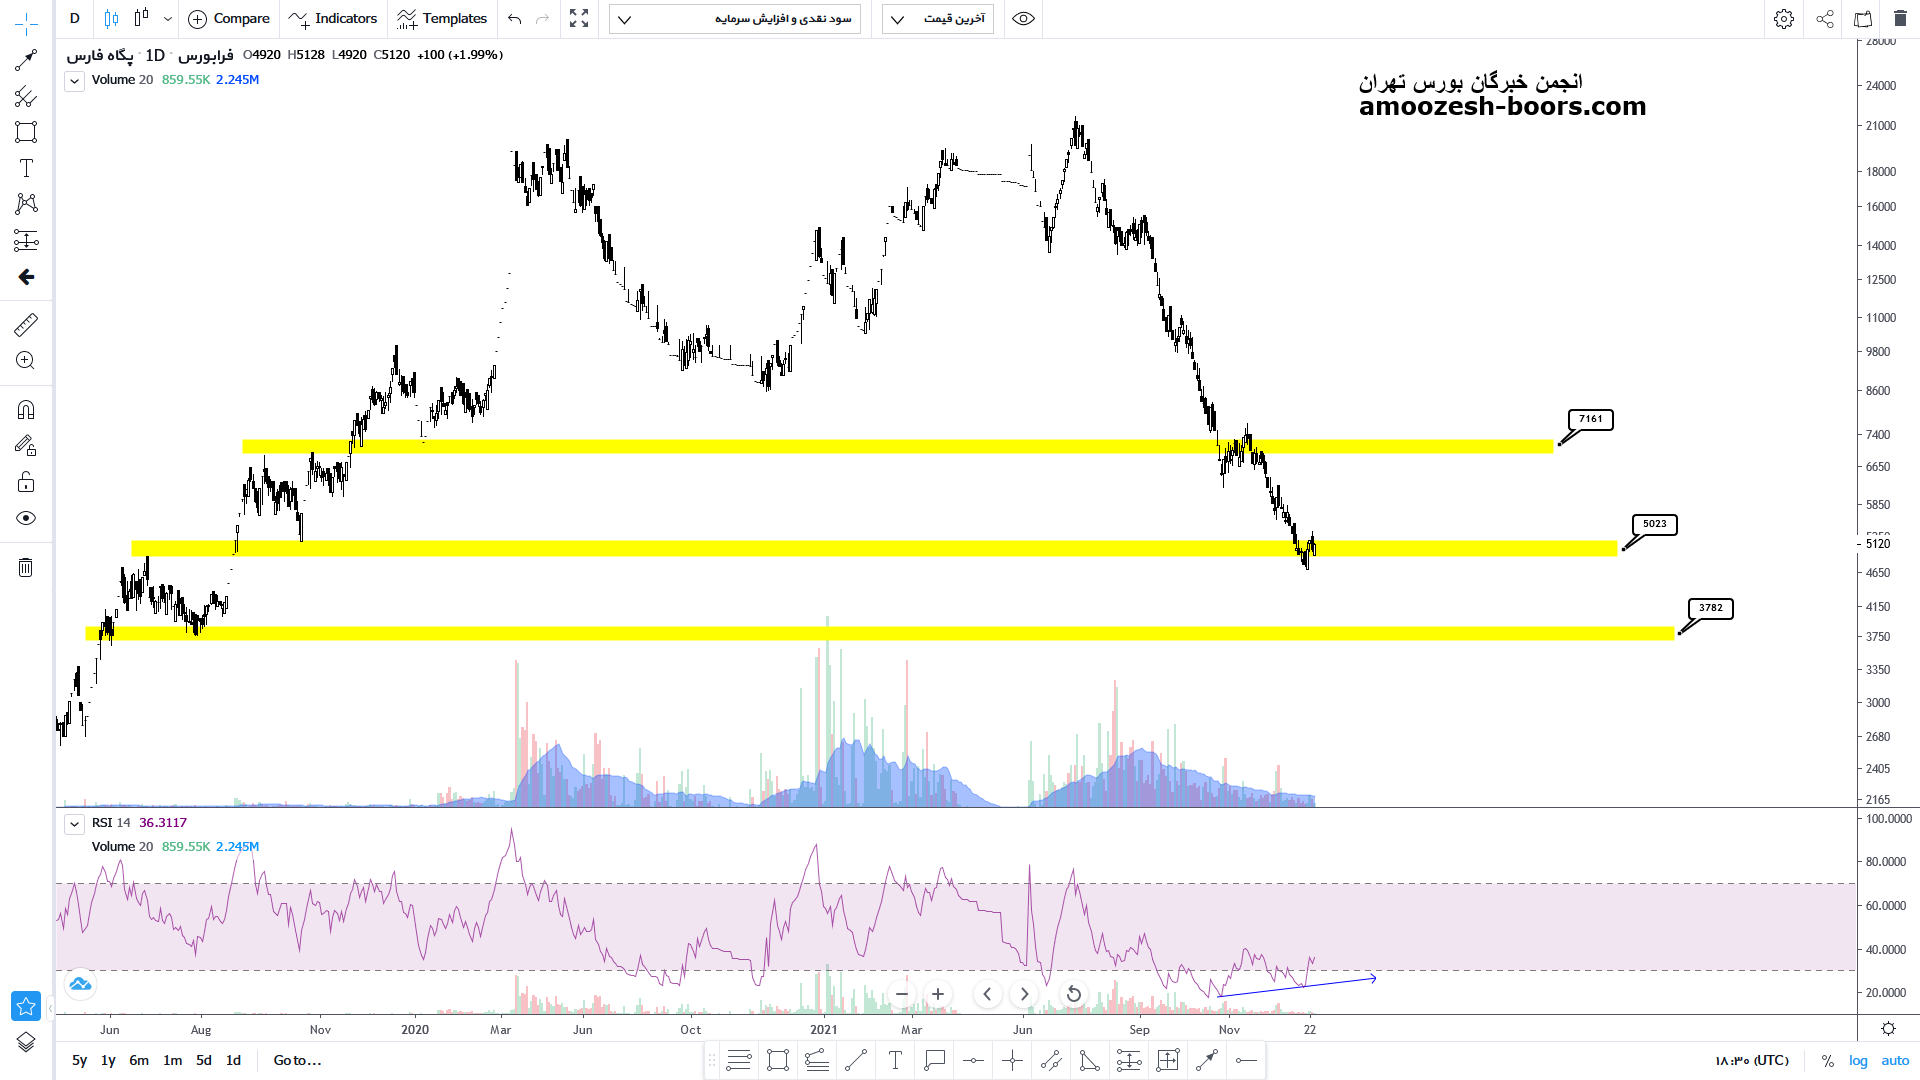Click the undo arrow in toolbar
The height and width of the screenshot is (1080, 1920).
pyautogui.click(x=514, y=19)
